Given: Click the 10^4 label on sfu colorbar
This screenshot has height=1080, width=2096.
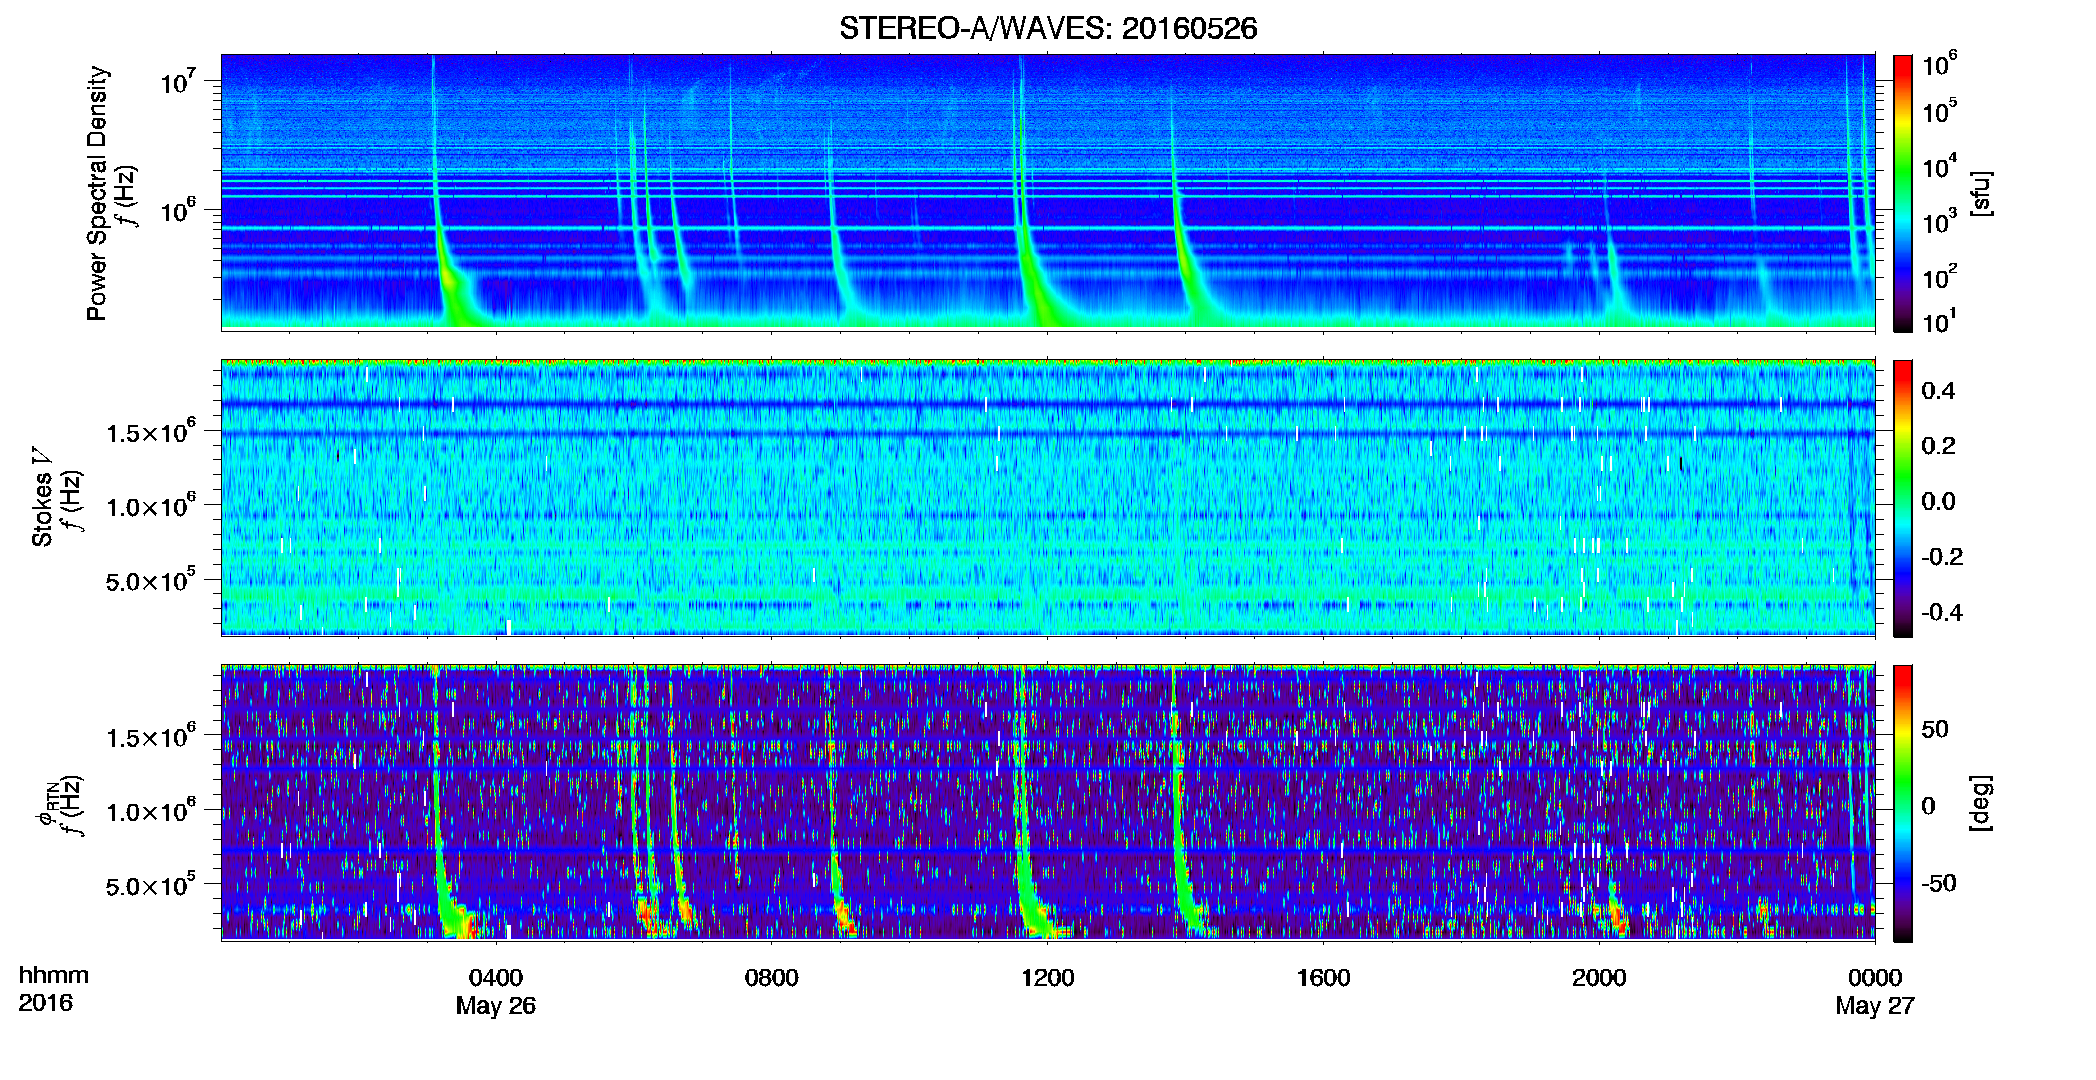Looking at the screenshot, I should [1939, 165].
